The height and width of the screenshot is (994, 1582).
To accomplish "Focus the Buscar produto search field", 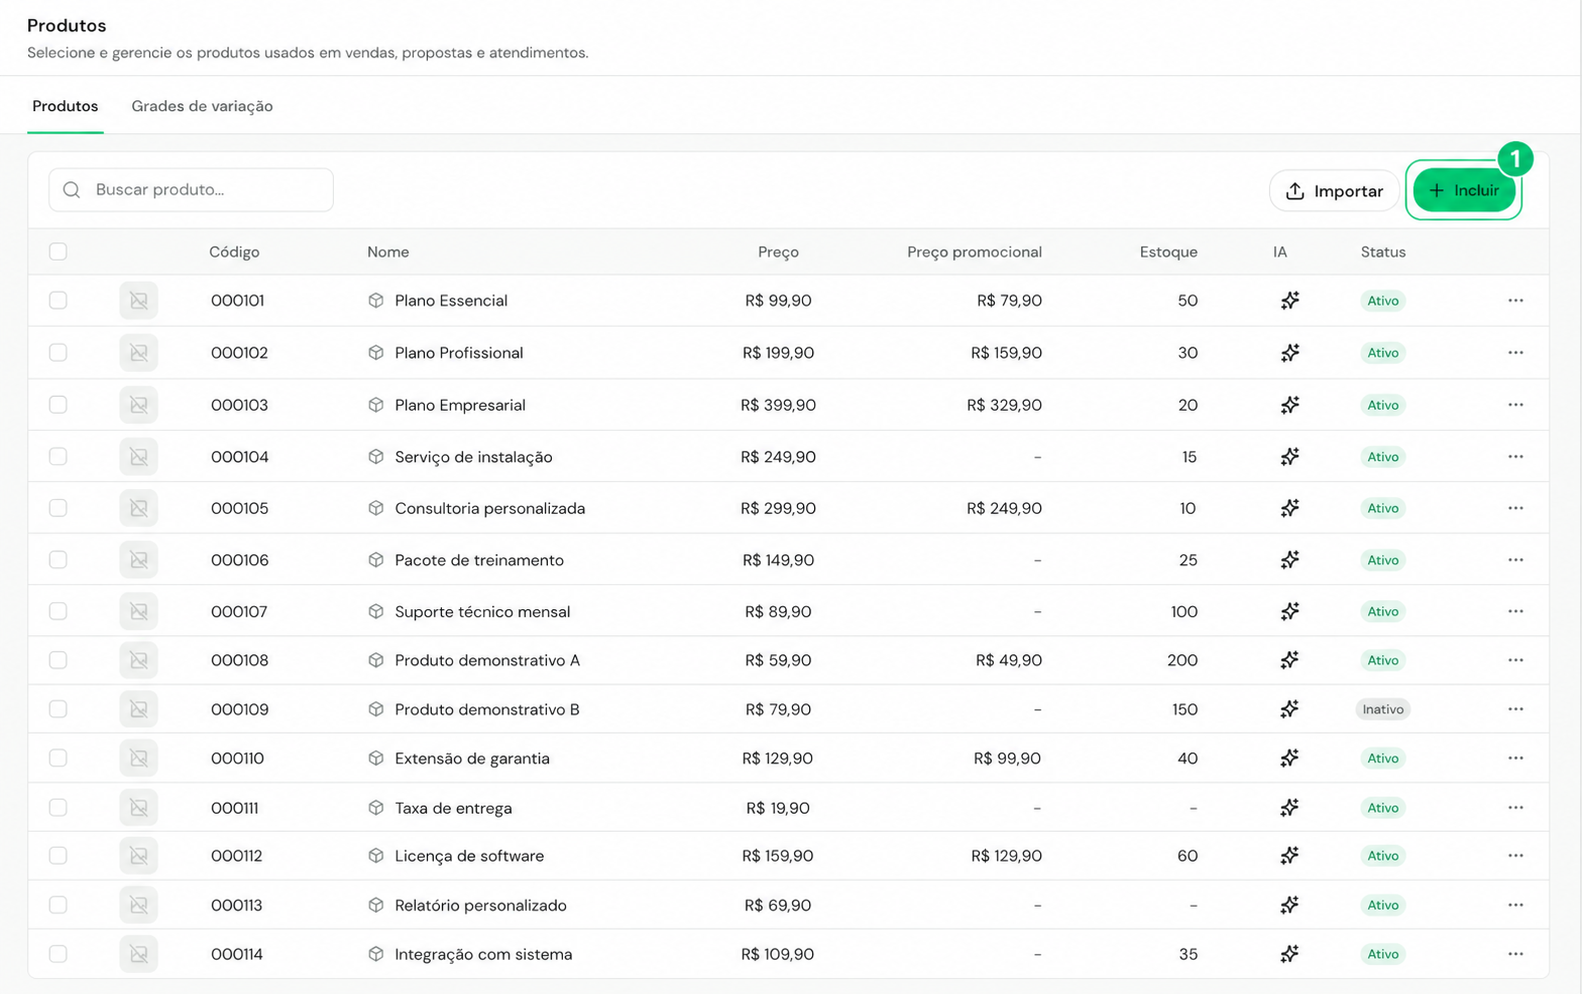I will pos(191,190).
